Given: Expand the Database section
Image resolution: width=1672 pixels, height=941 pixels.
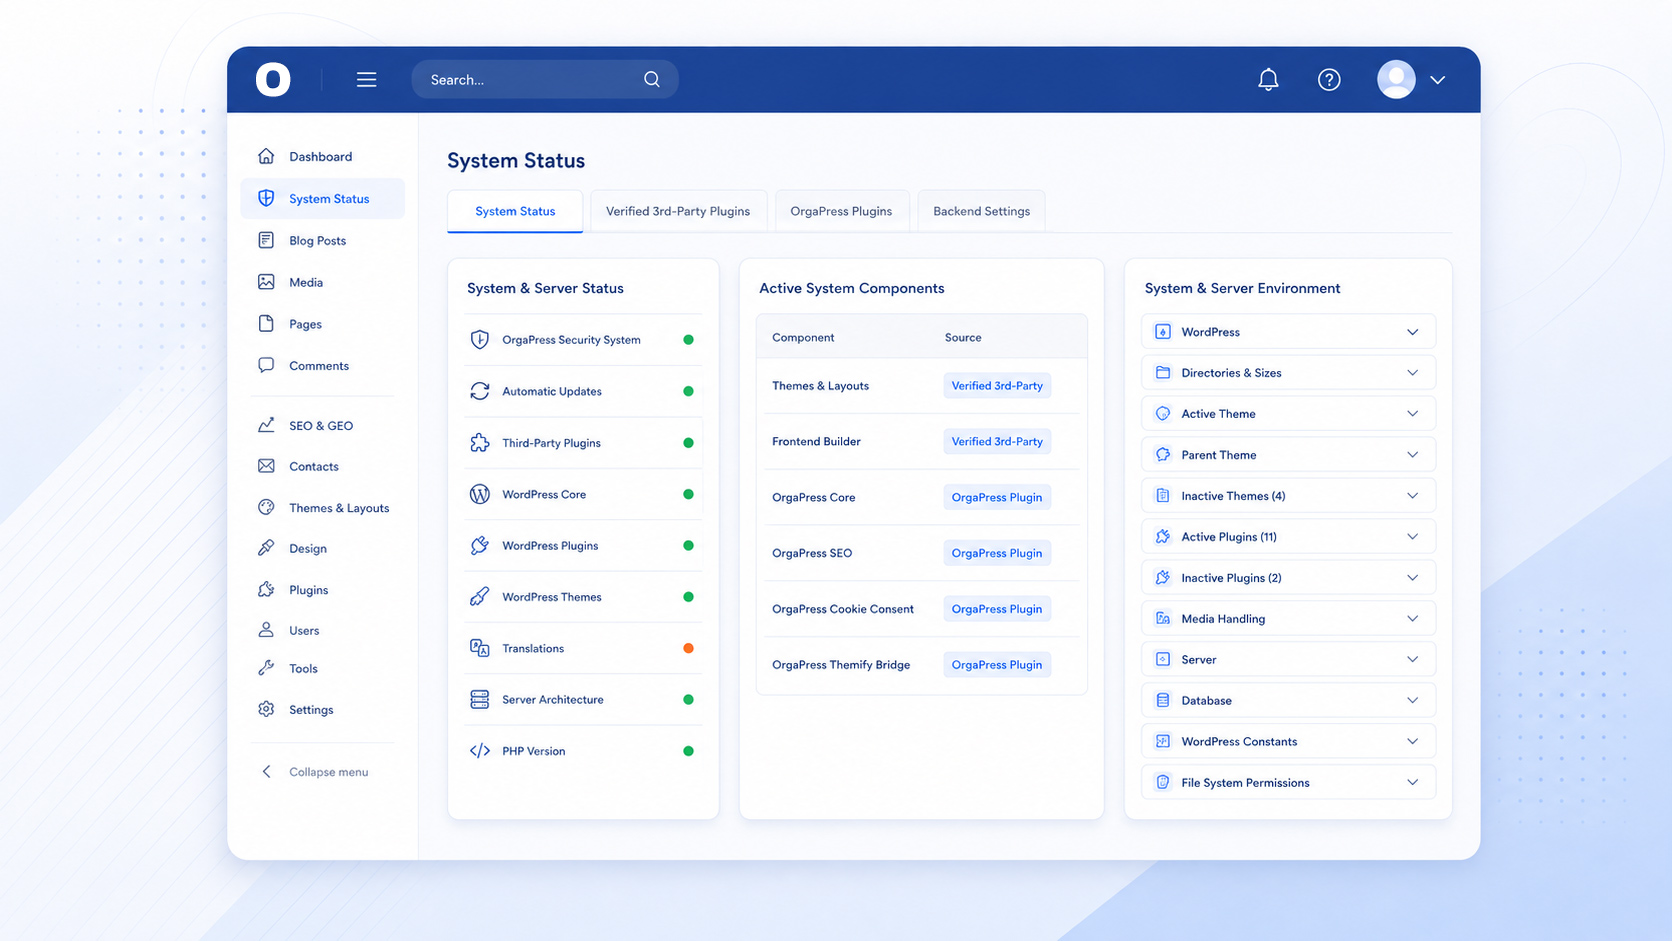Looking at the screenshot, I should (1288, 701).
